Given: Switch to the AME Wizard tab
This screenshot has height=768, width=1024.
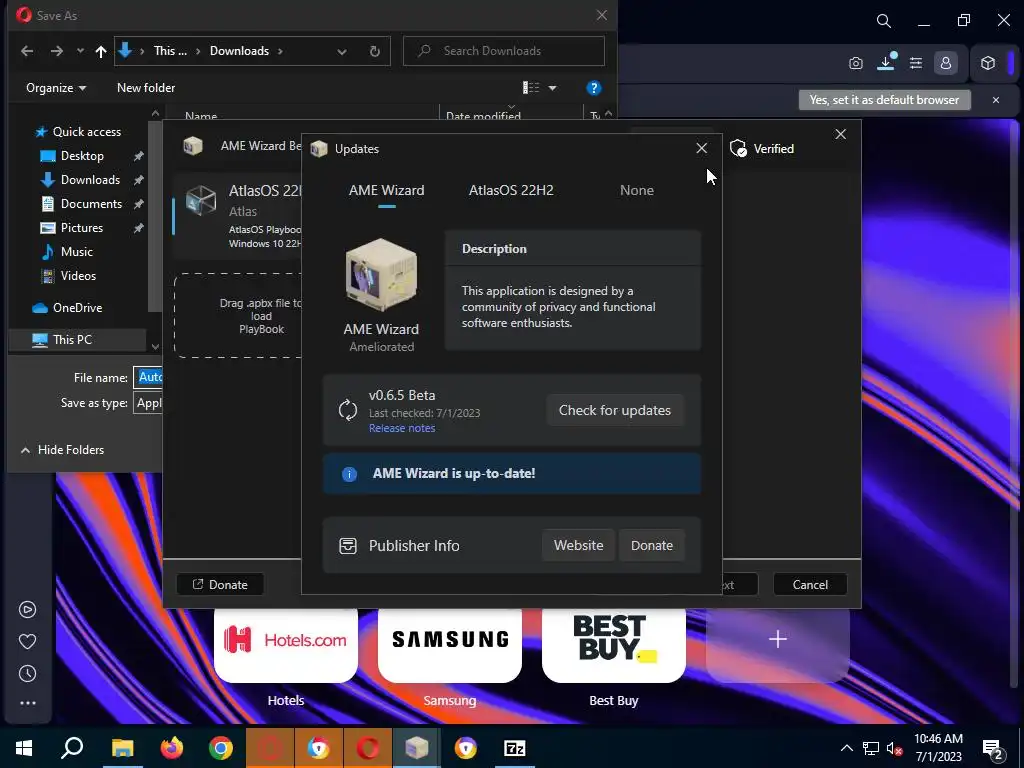Looking at the screenshot, I should click(387, 190).
